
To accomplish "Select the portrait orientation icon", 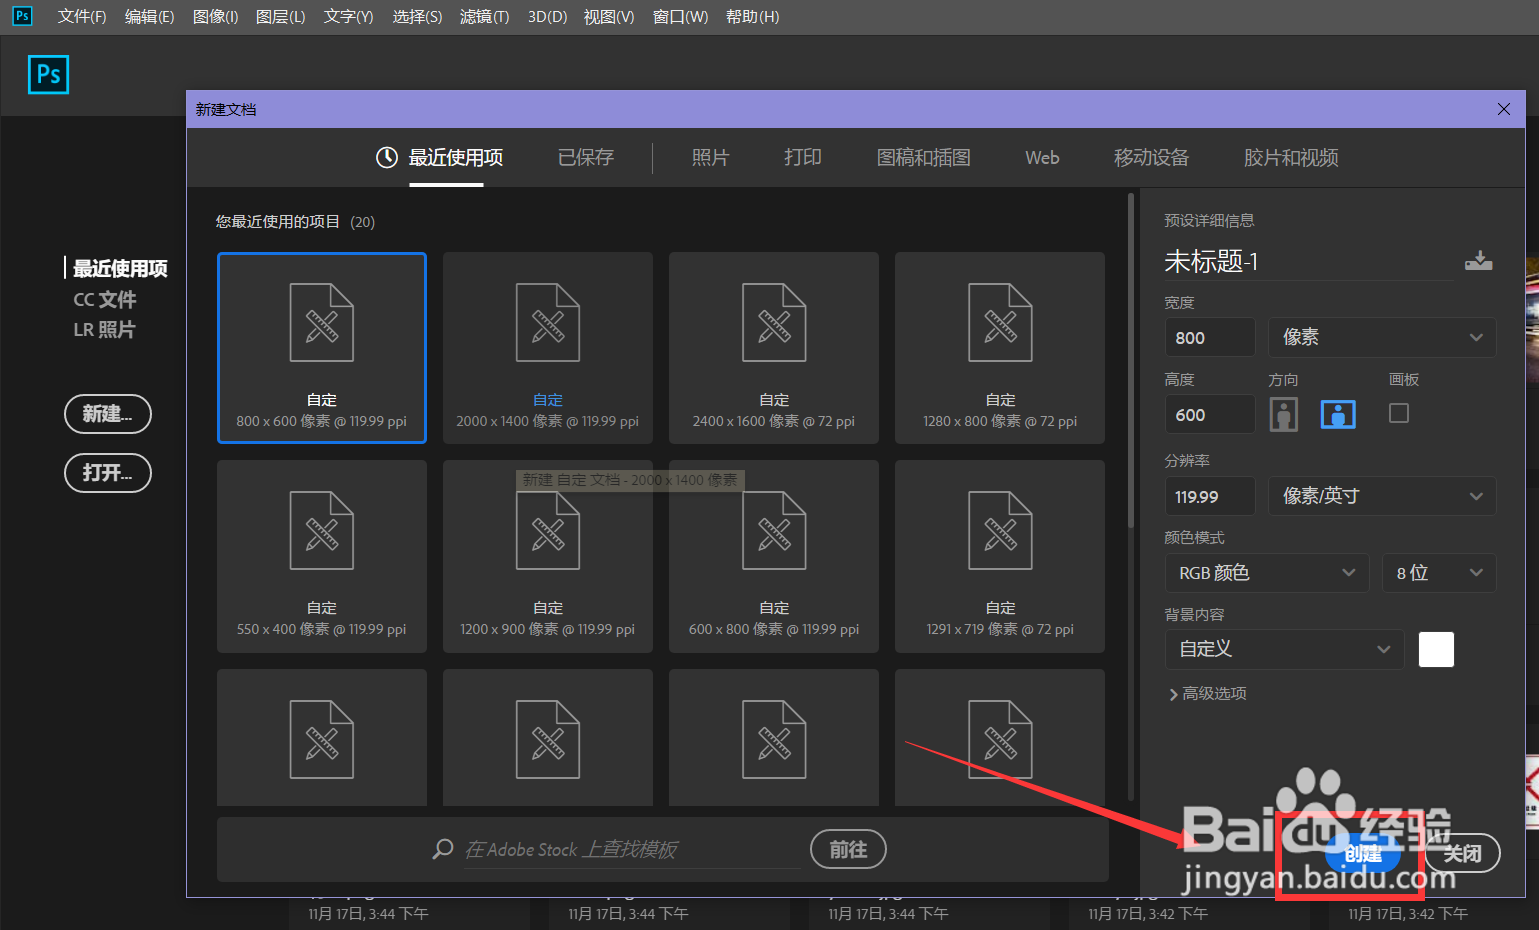I will click(1284, 414).
